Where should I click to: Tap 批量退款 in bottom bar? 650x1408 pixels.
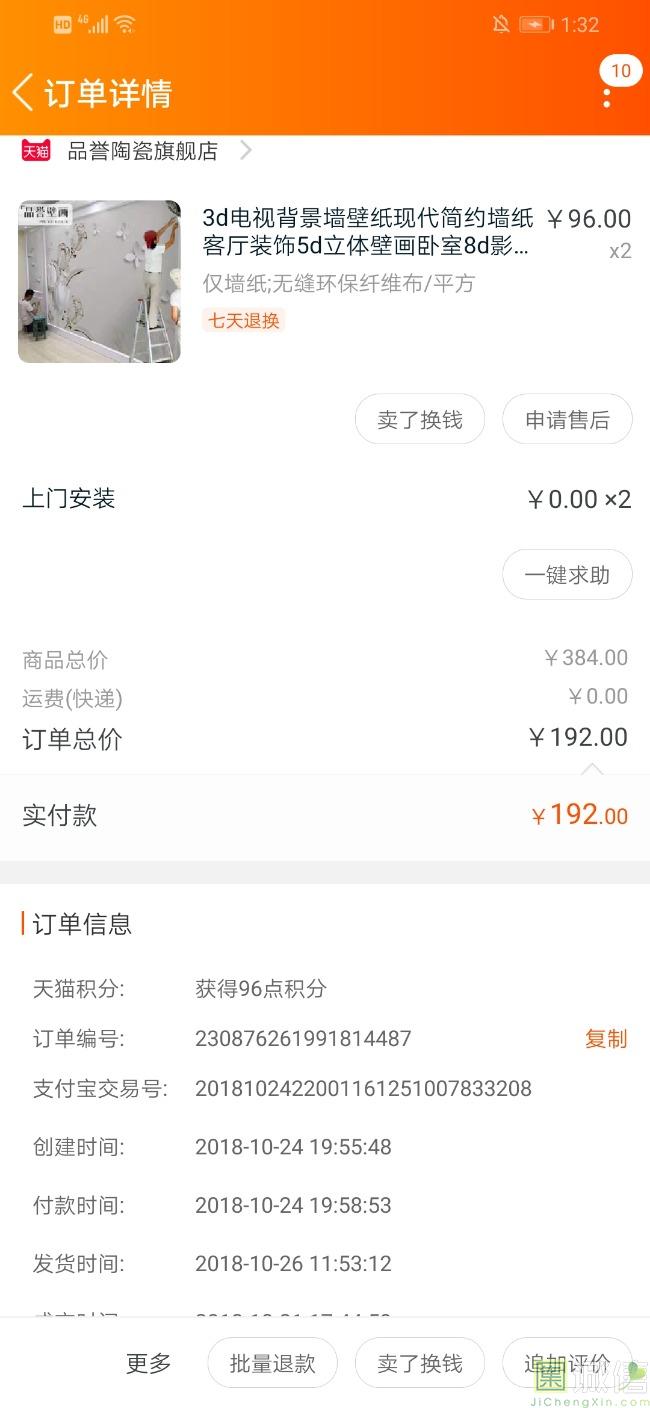[x=272, y=1363]
